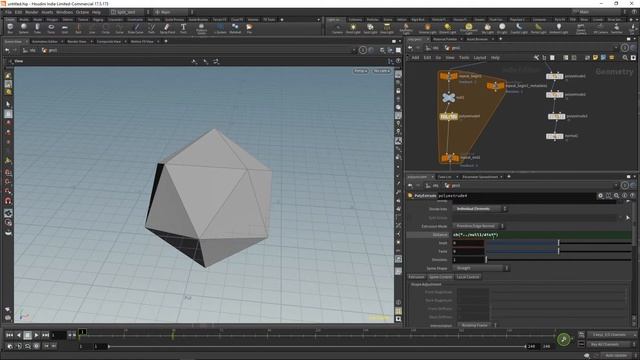Open Layout menu in network editor
This screenshot has width=640, height=360.
[x=480, y=58]
